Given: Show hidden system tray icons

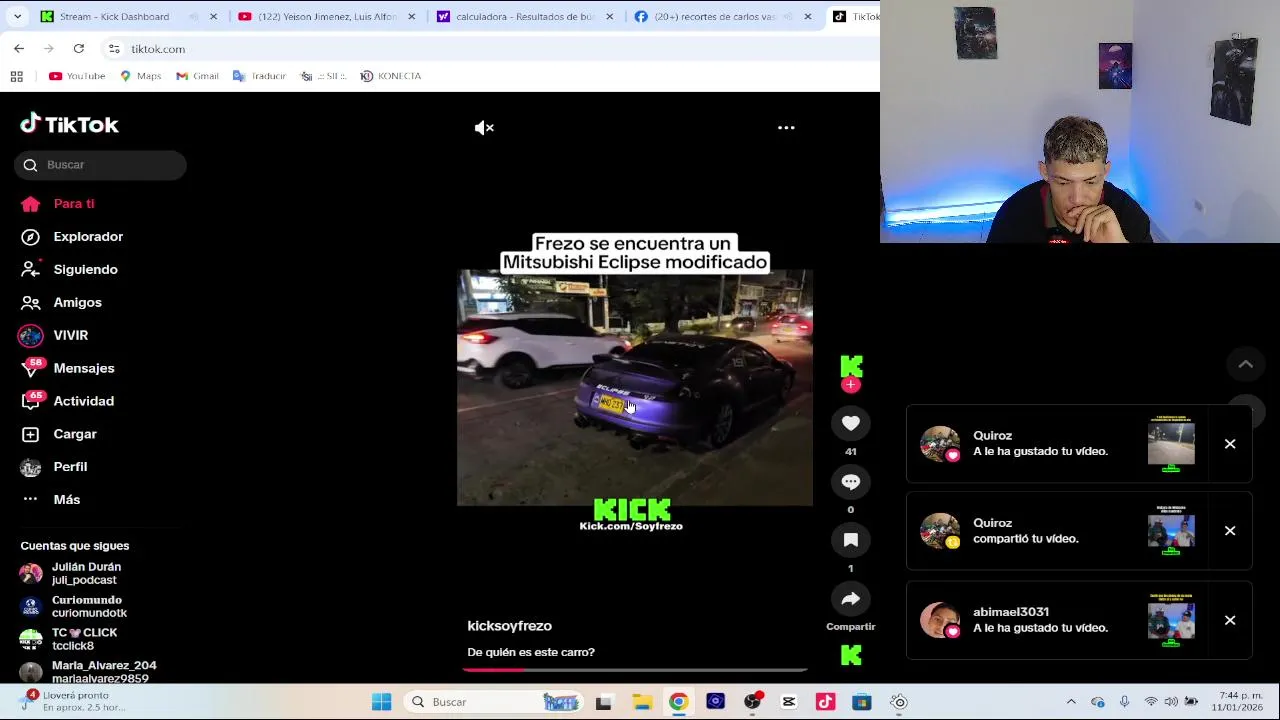Looking at the screenshot, I should click(x=1071, y=702).
